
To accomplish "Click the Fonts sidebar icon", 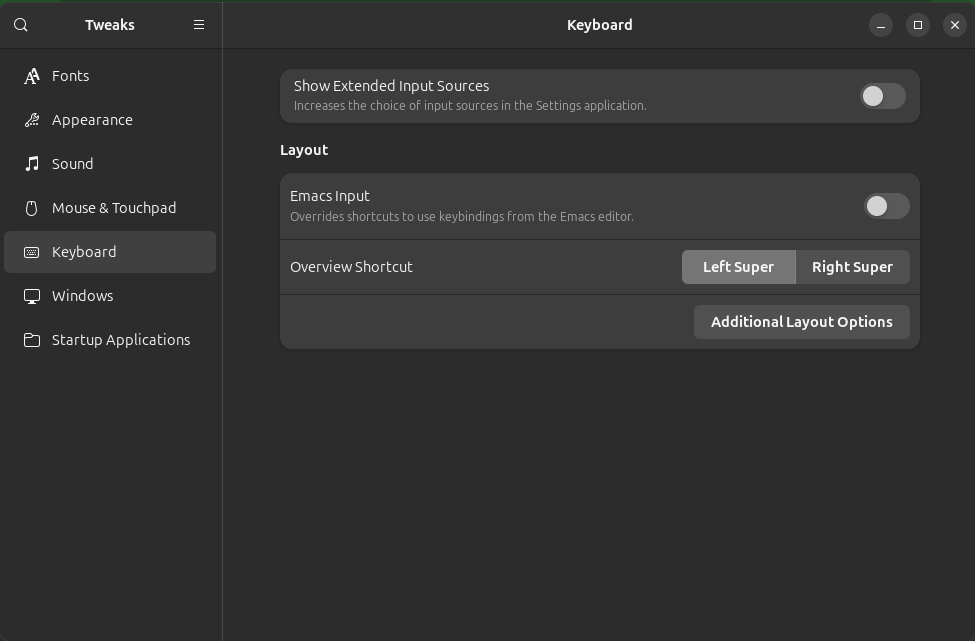I will point(31,76).
